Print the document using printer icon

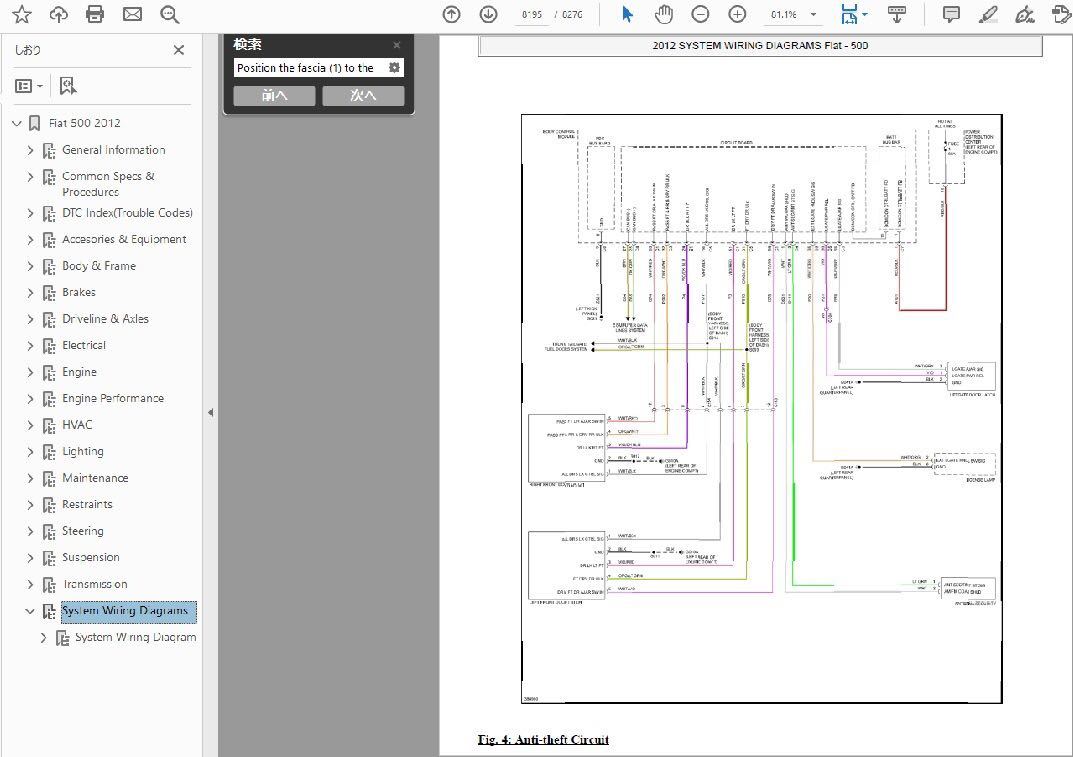pos(95,14)
